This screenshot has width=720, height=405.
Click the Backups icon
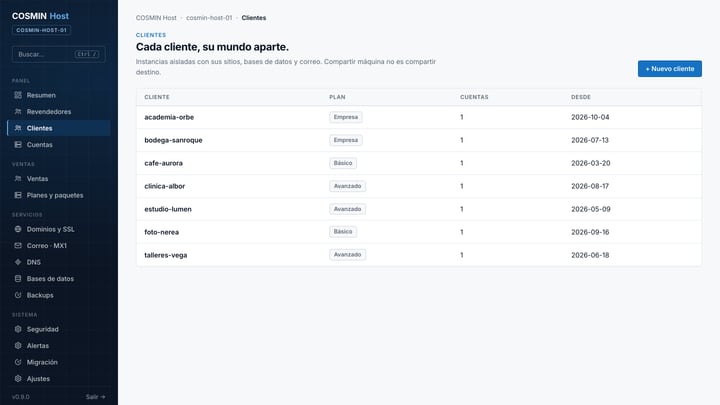click(18, 295)
